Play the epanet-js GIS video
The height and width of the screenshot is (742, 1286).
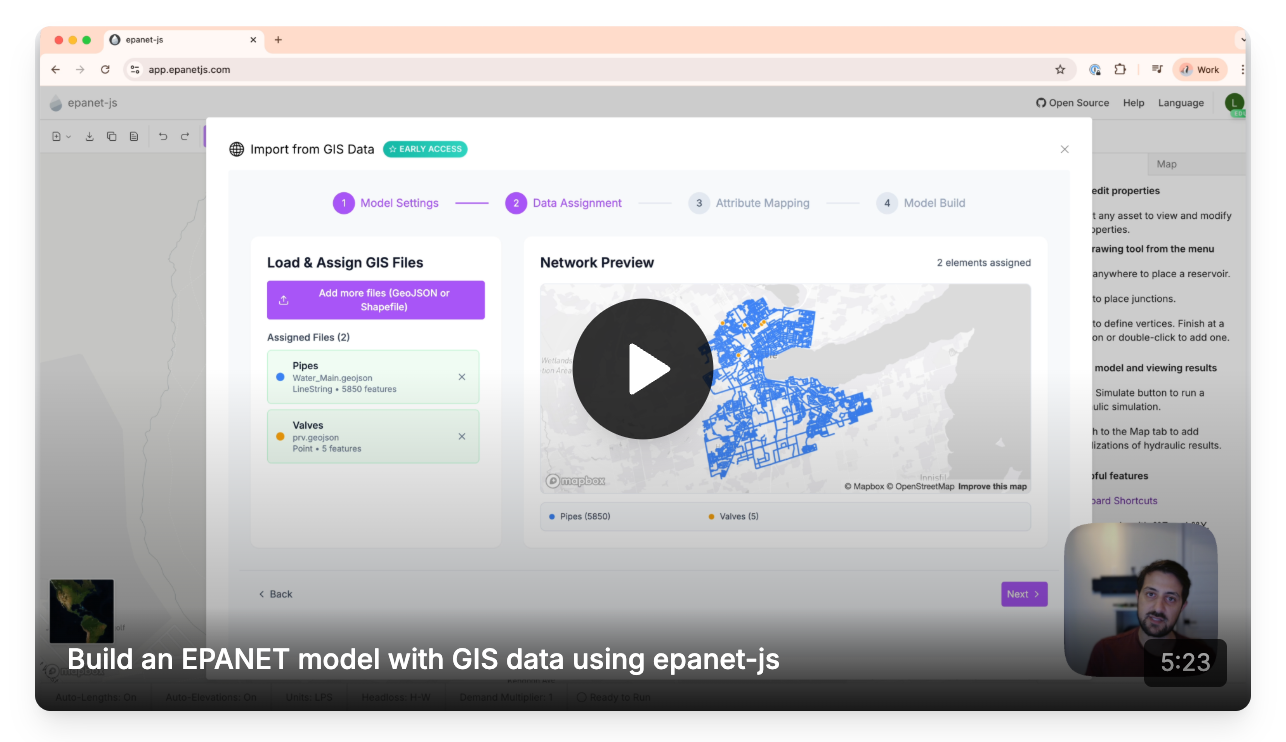[x=642, y=369]
